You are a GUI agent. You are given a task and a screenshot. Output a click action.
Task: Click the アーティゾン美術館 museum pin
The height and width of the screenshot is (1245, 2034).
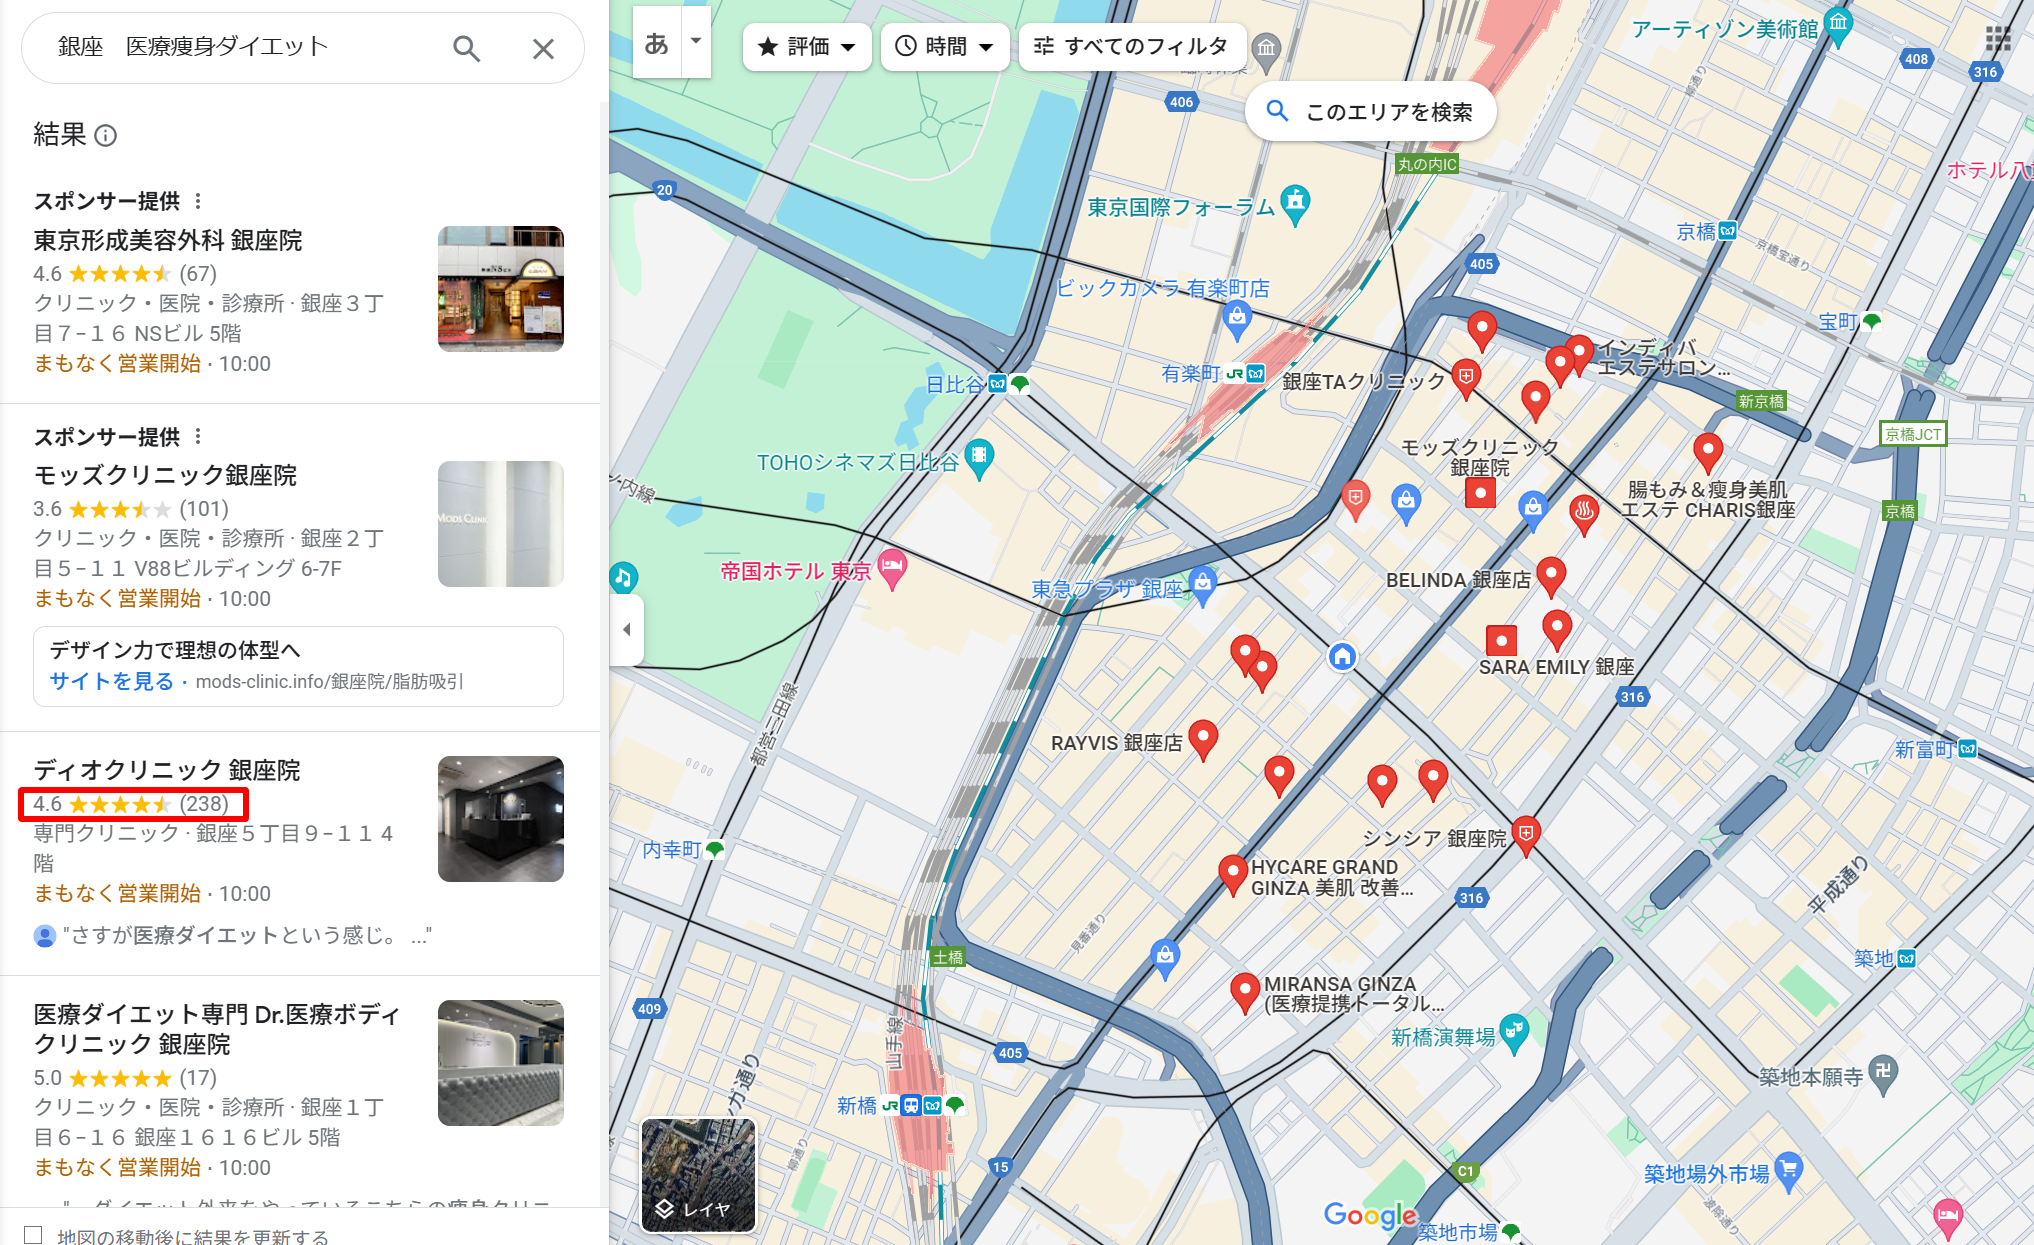(x=1839, y=25)
